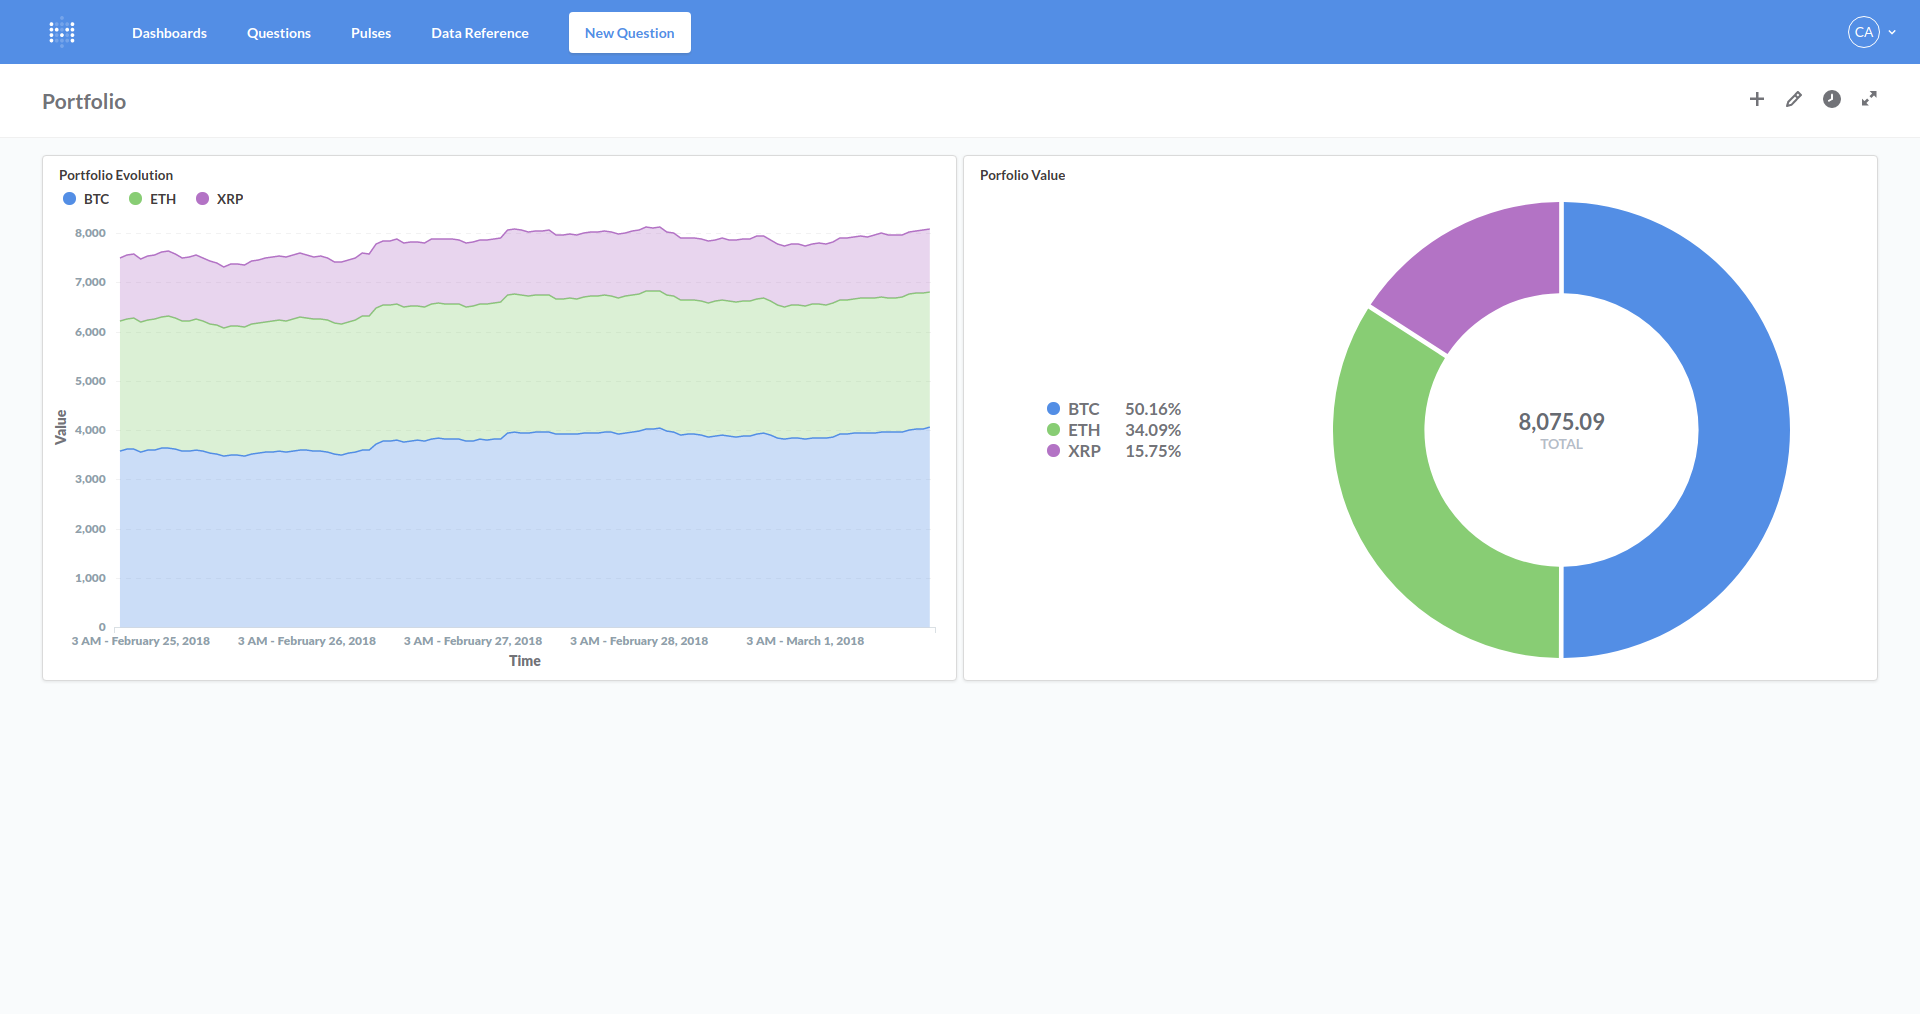Viewport: 1920px width, 1014px height.
Task: Go to the Questions page
Action: [x=278, y=33]
